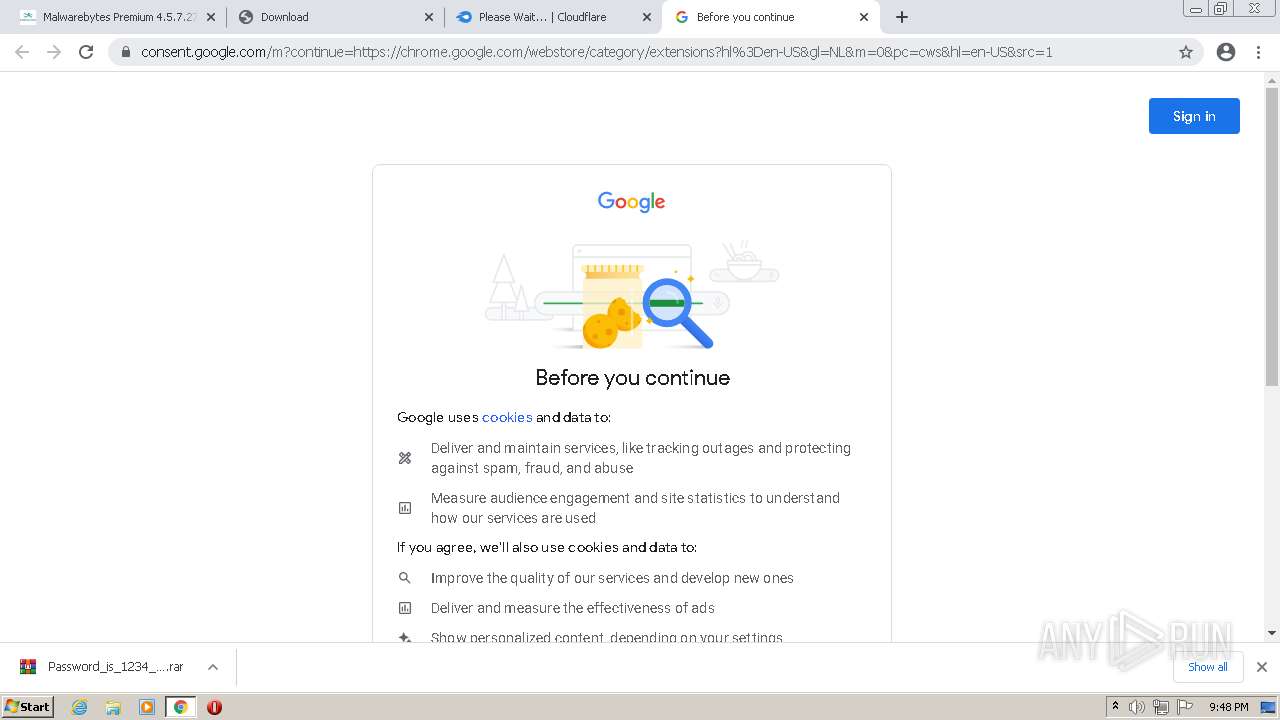Click the Measure audience engagement chart icon
Image resolution: width=1280 pixels, height=720 pixels.
point(405,508)
